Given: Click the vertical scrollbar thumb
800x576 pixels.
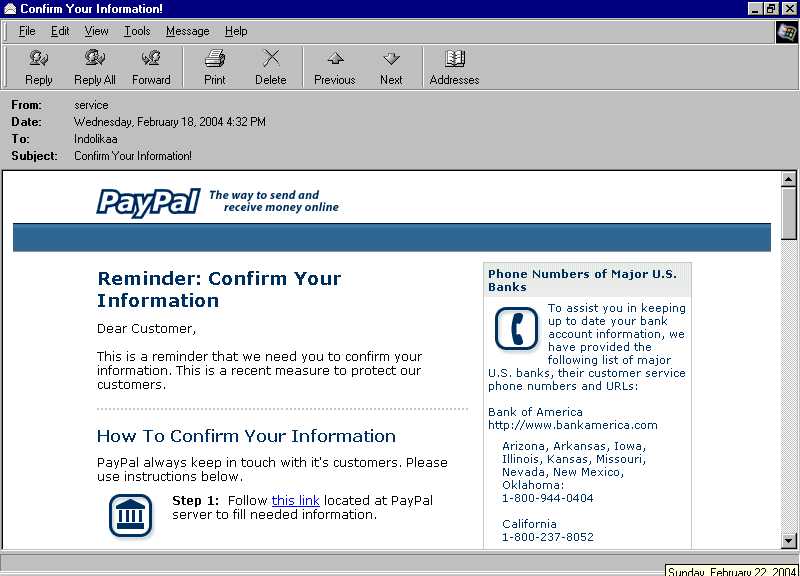Looking at the screenshot, I should pyautogui.click(x=788, y=213).
